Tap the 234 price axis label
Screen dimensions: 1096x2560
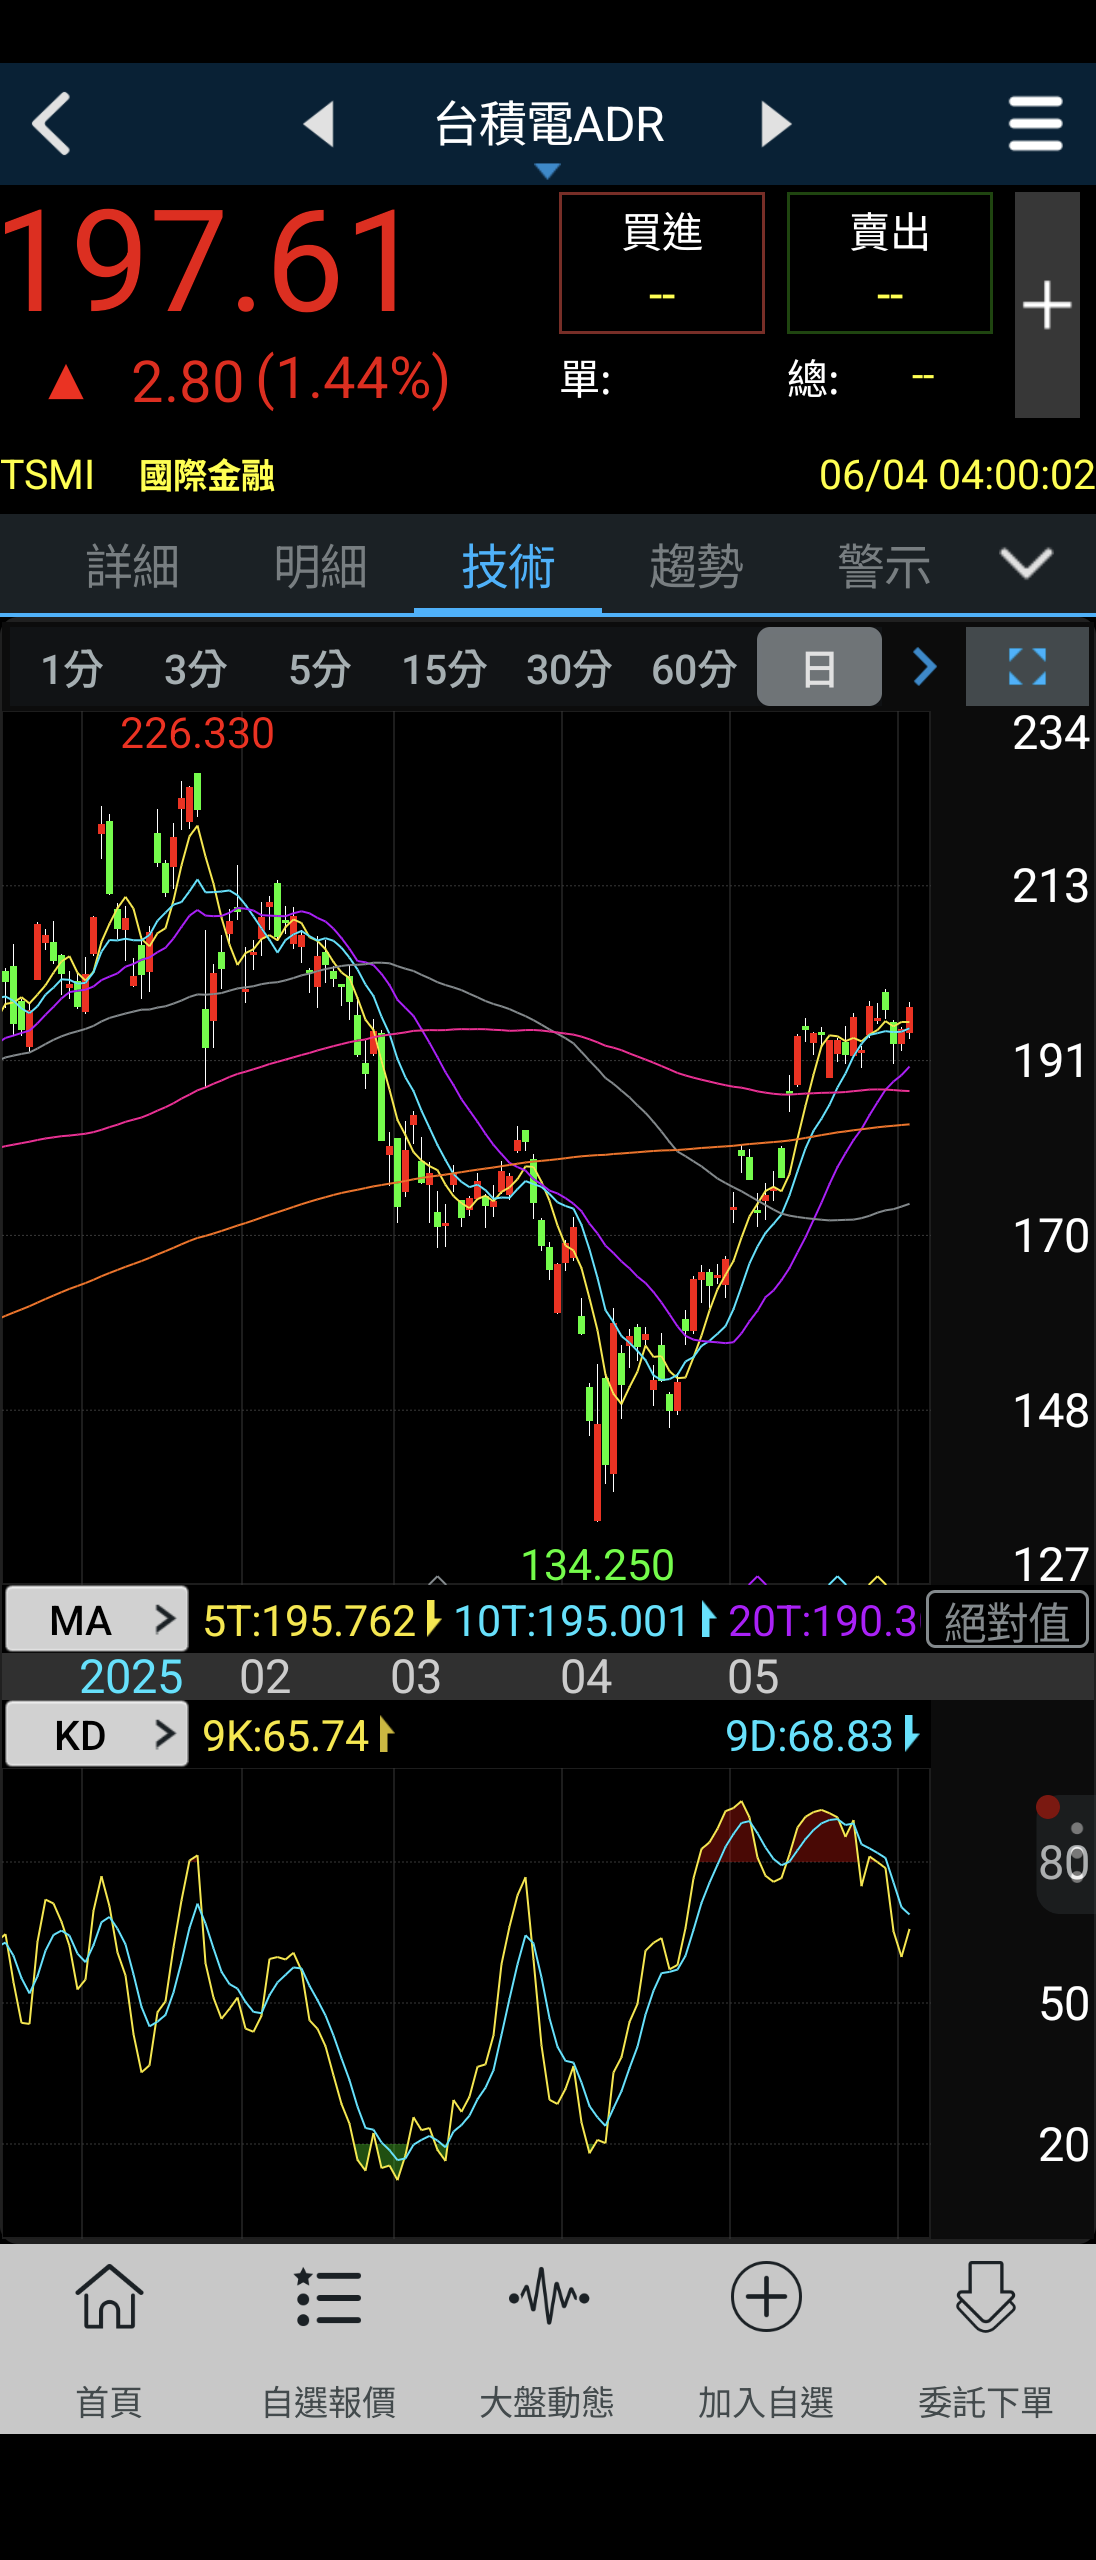(x=1050, y=733)
